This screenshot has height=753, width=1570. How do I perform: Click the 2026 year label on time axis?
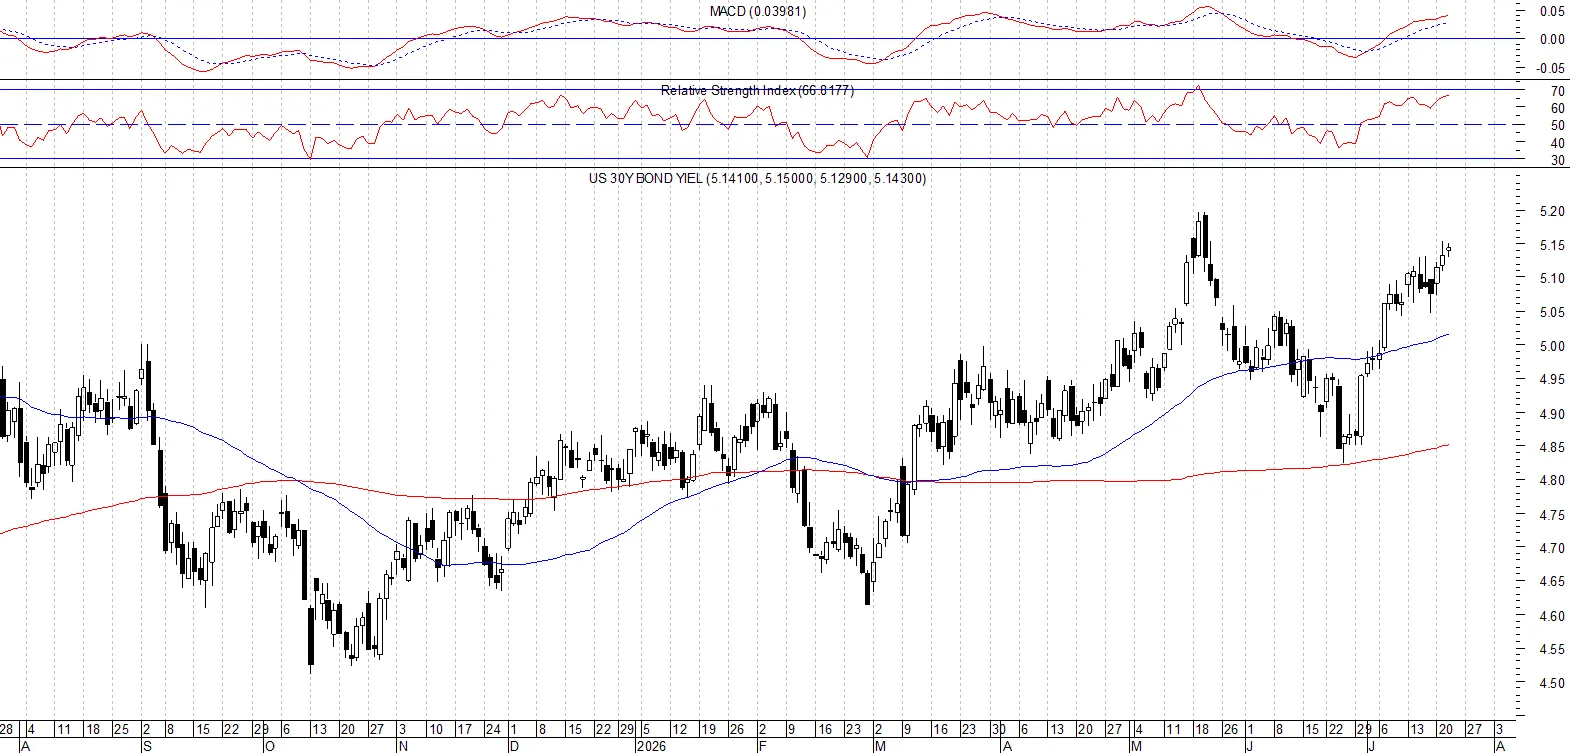pos(651,746)
